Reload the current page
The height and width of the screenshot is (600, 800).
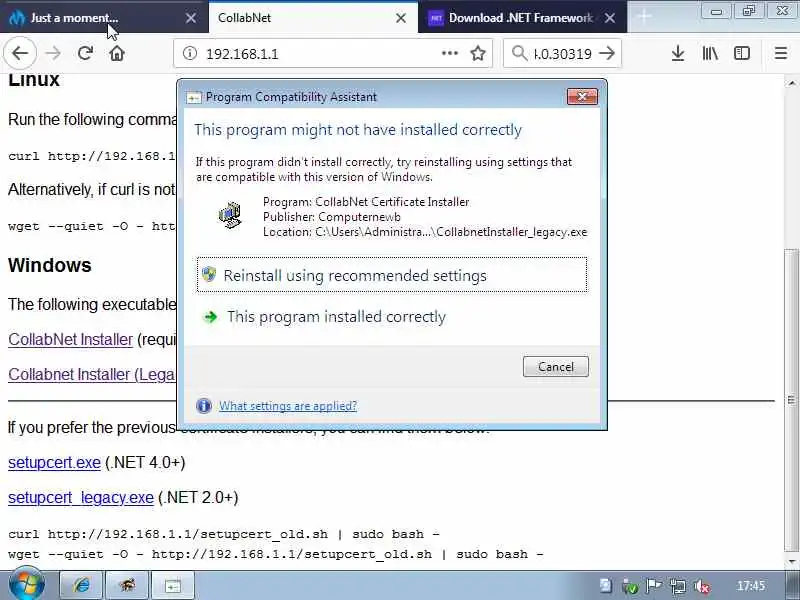[x=85, y=53]
